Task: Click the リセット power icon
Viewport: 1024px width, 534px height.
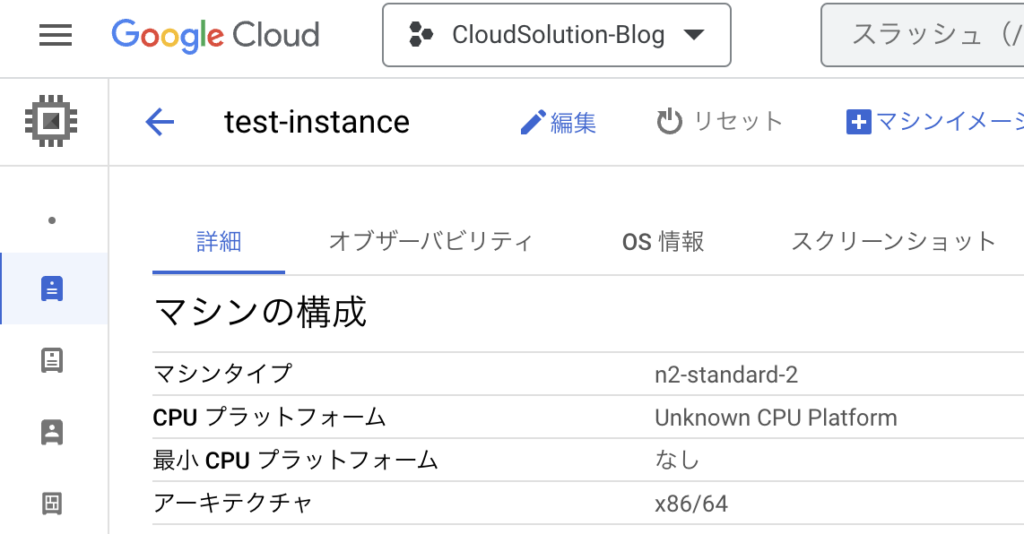Action: tap(669, 122)
